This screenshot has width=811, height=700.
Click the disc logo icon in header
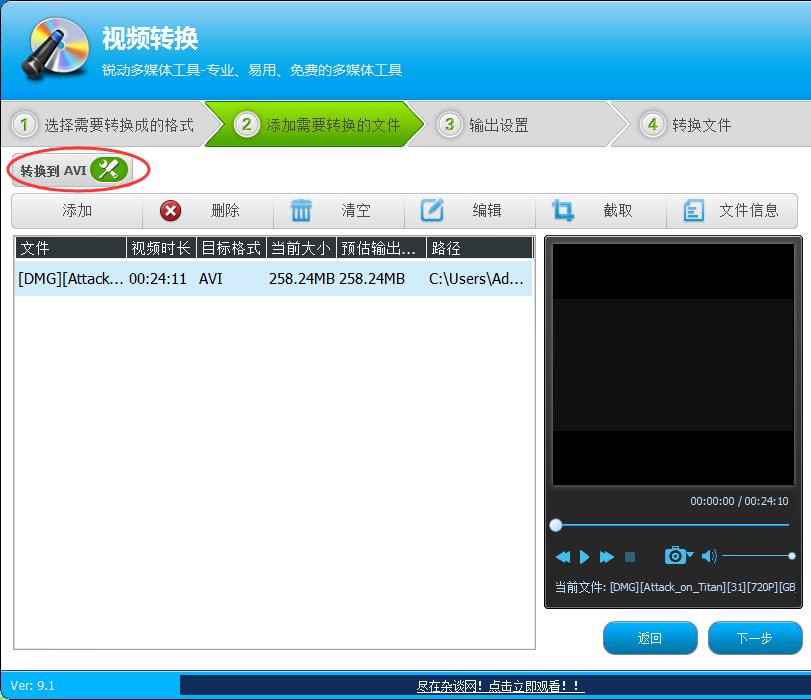coord(55,49)
